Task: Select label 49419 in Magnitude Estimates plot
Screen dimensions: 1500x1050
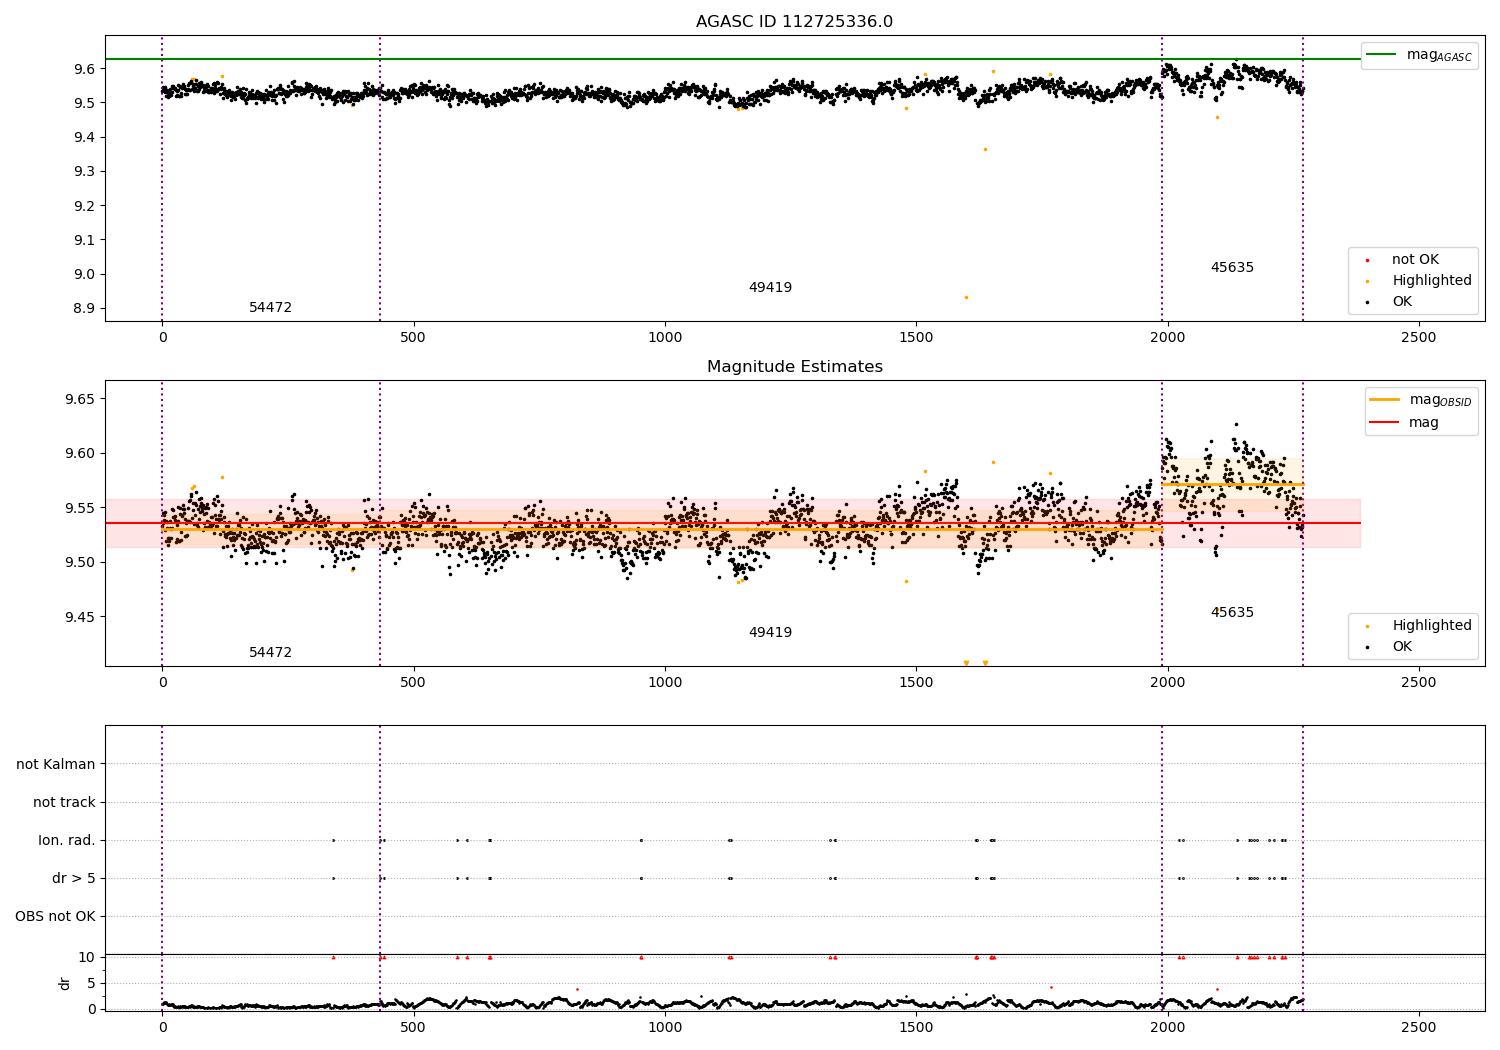Action: 770,633
